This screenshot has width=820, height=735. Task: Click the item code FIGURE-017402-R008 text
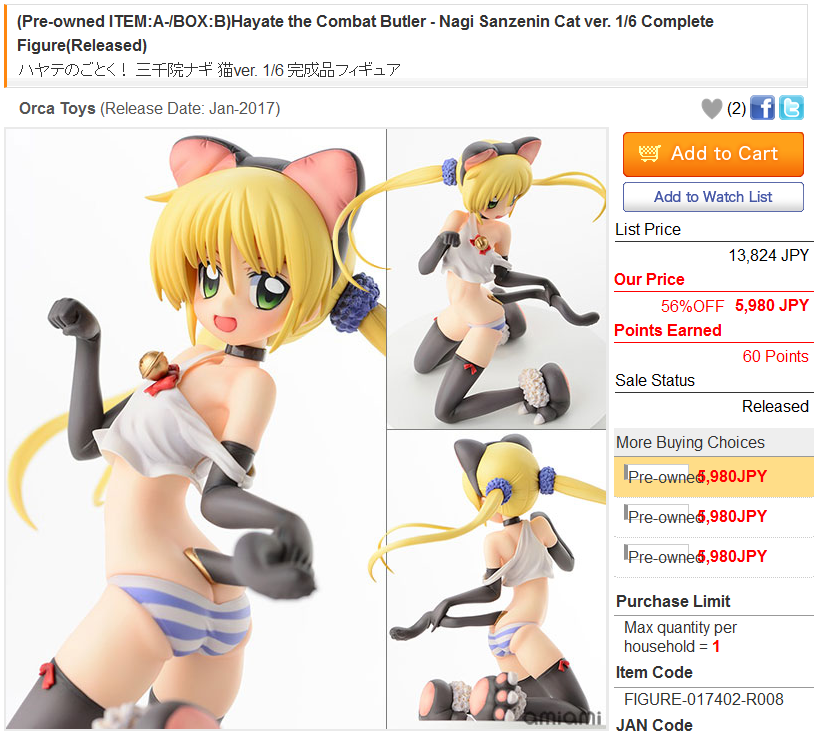click(x=703, y=699)
